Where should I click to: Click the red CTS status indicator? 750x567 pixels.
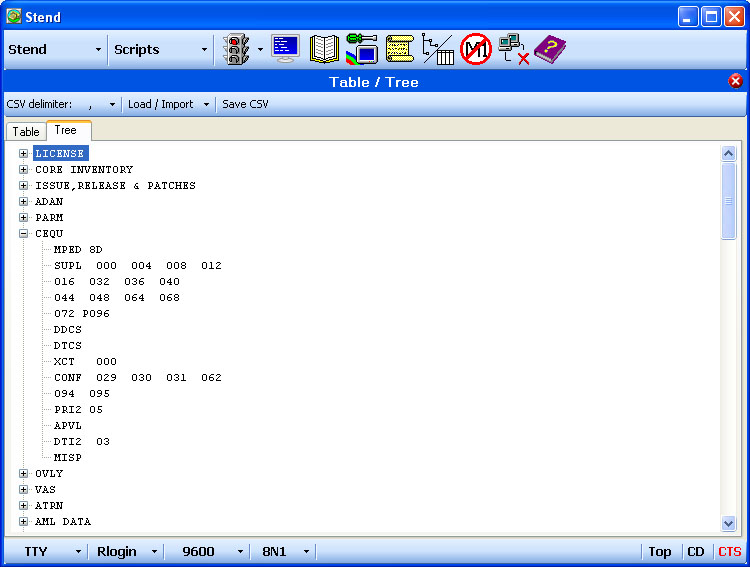729,552
